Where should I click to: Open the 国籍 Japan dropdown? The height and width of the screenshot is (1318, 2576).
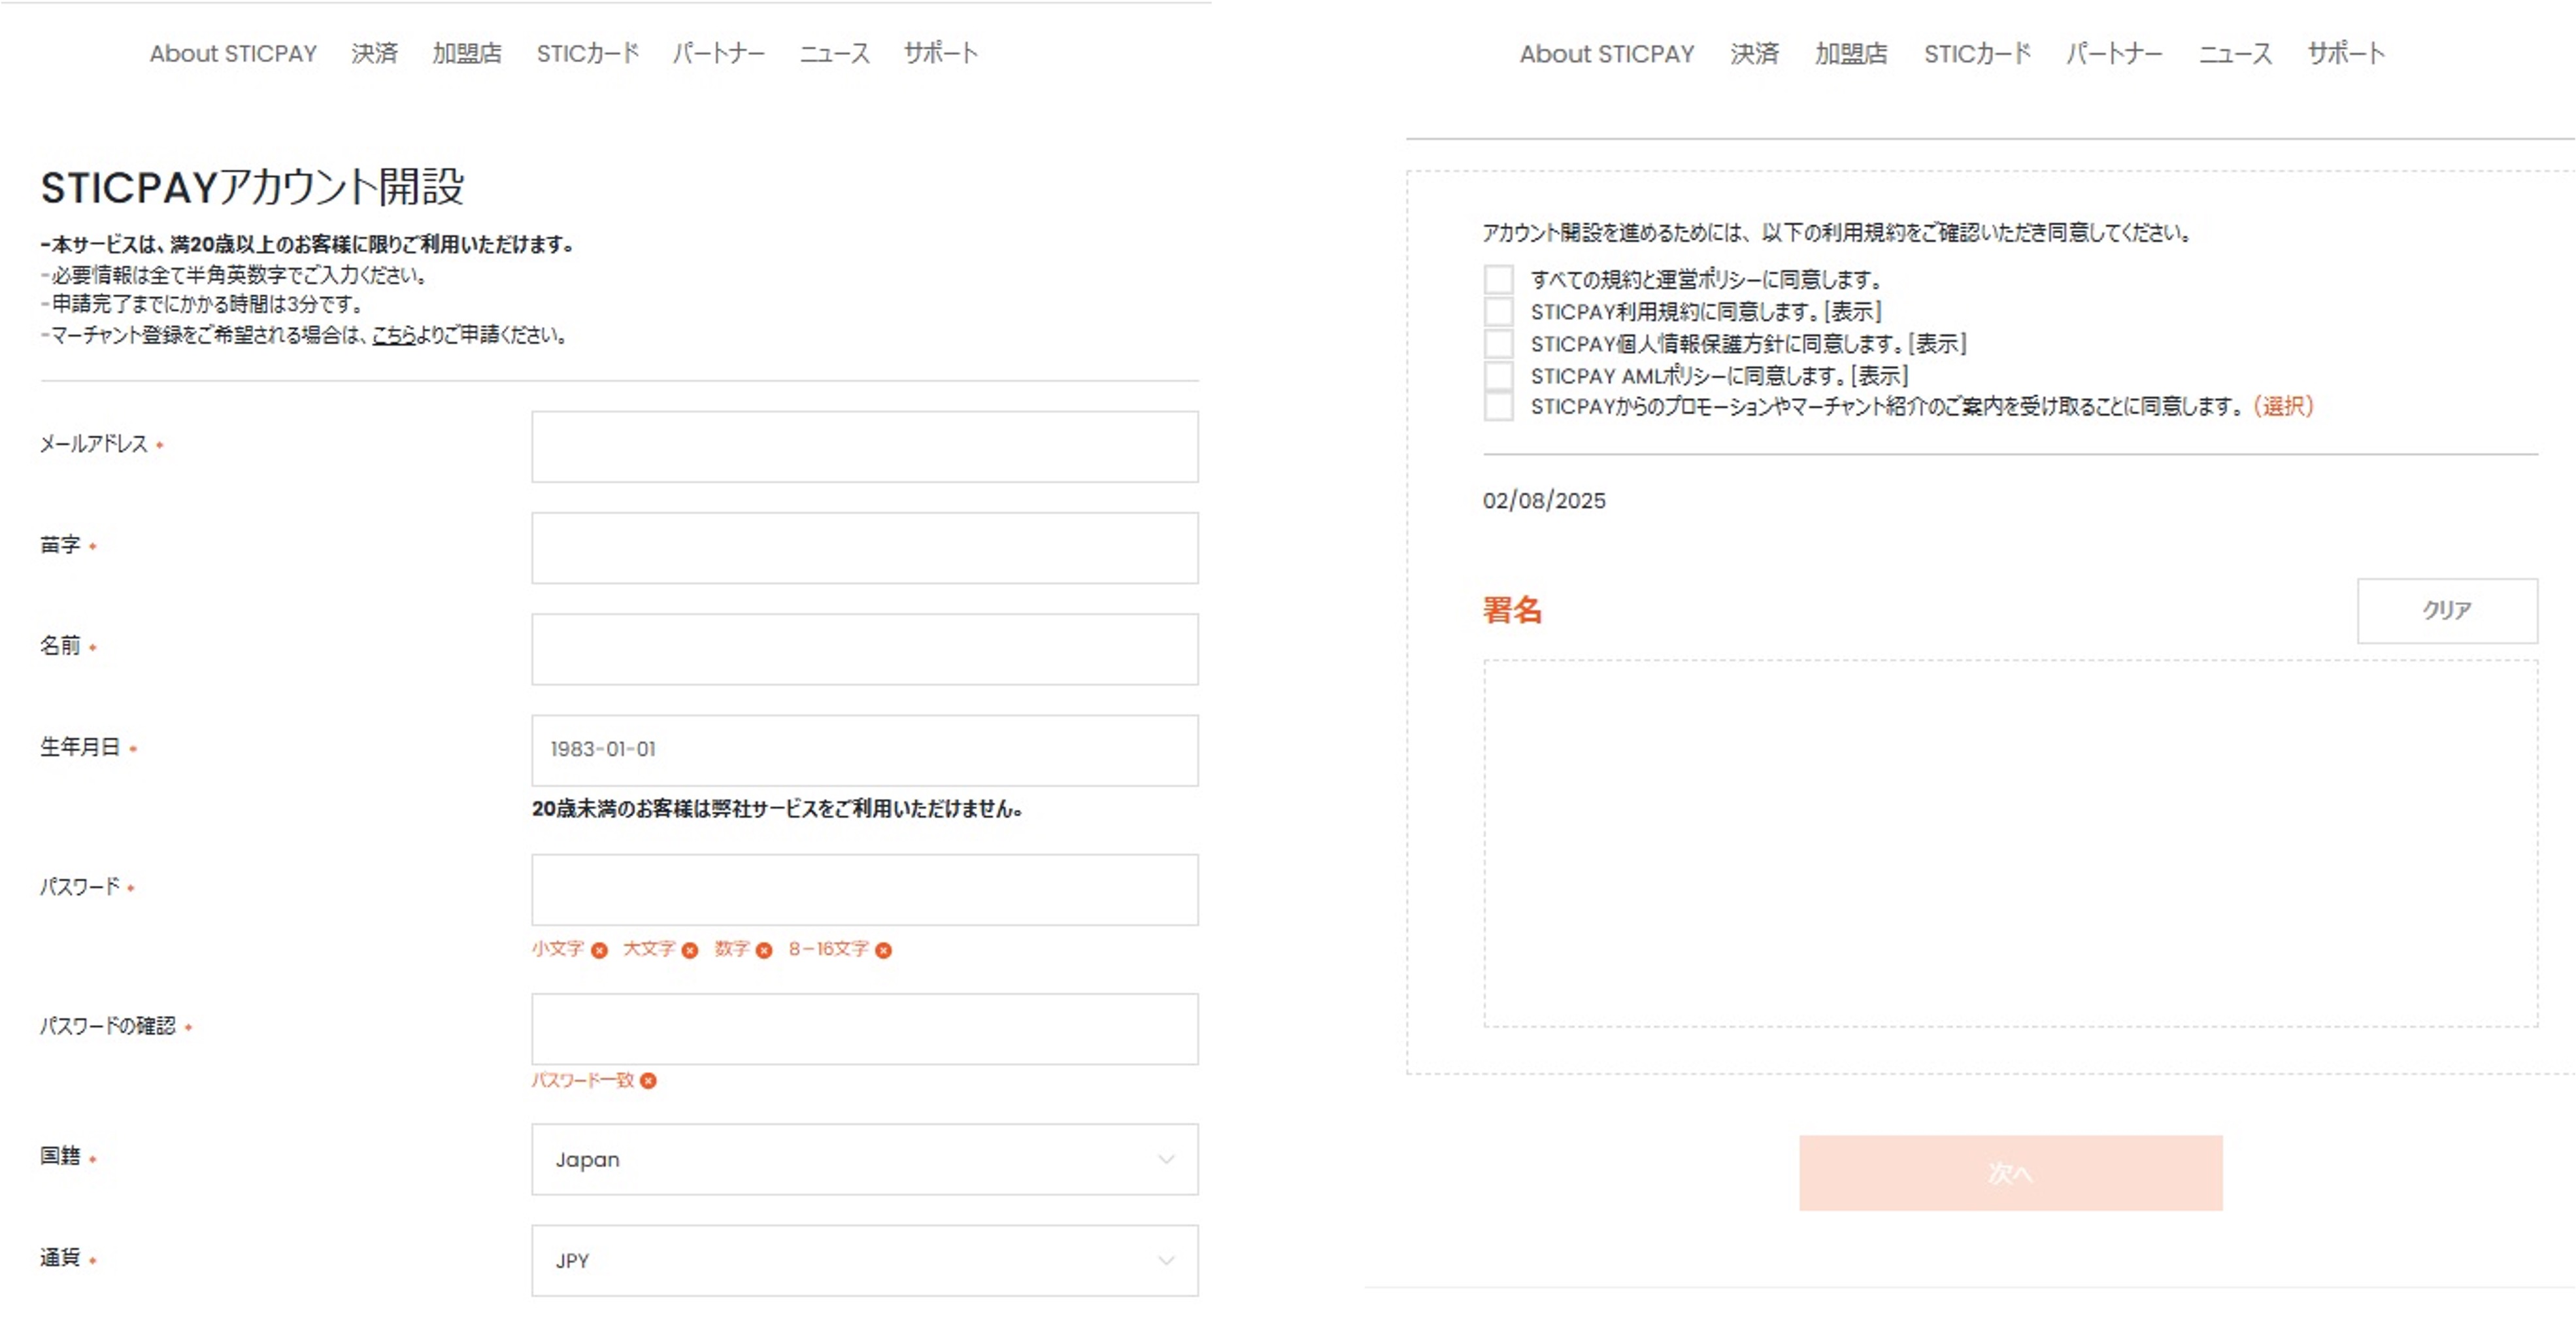(x=864, y=1159)
